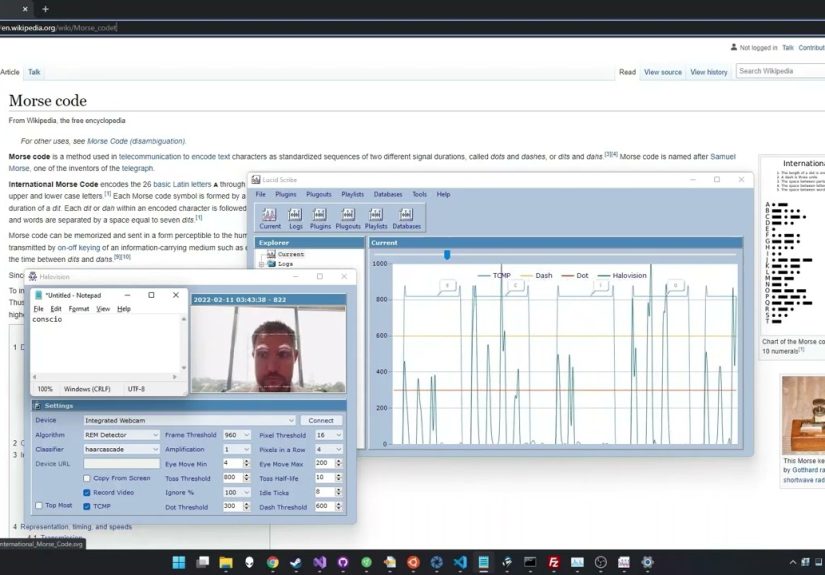Screen dimensions: 825x575
Task: Open the Pixel Threshold dropdown
Action: click(329, 435)
